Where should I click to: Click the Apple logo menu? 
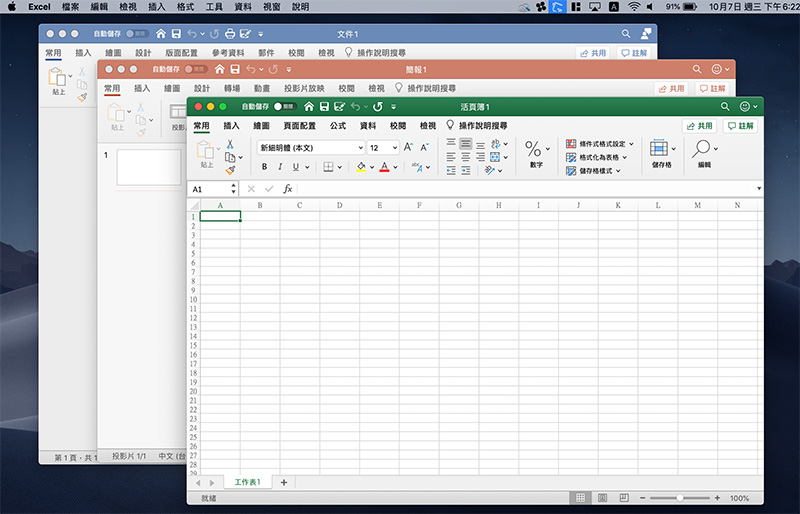11,7
